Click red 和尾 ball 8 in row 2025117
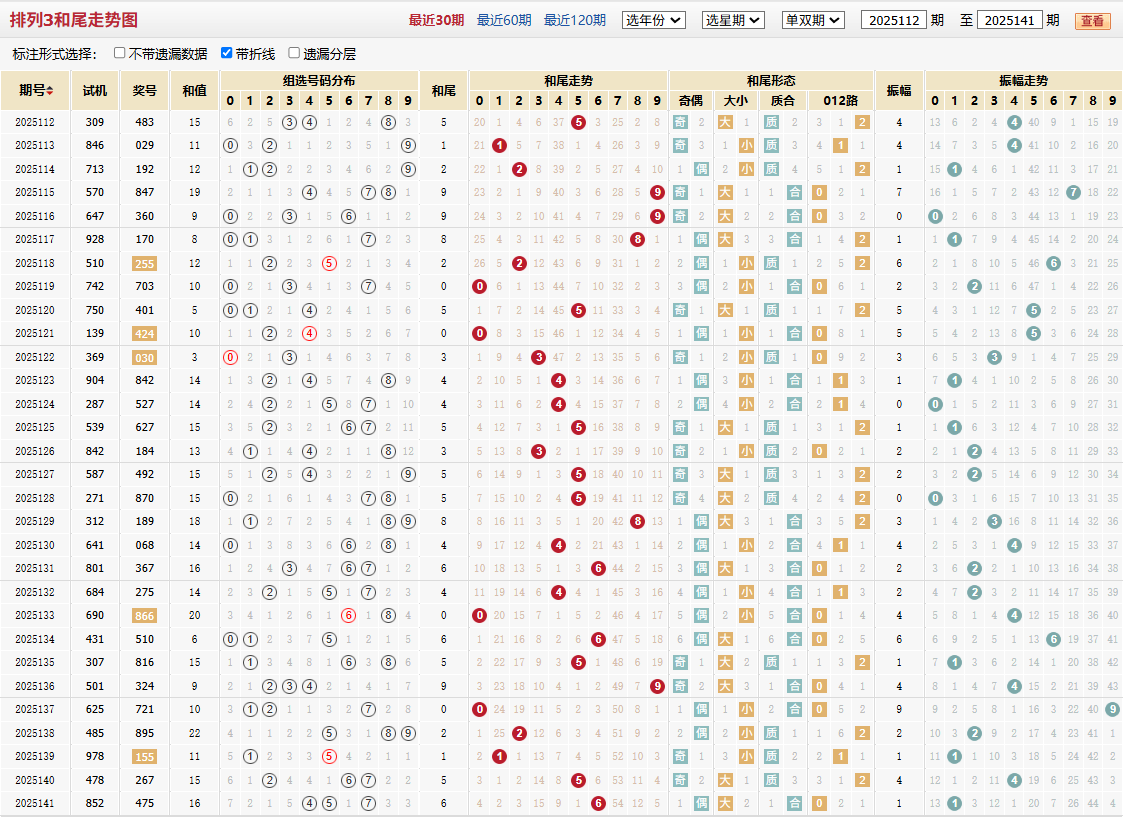The width and height of the screenshot is (1123, 817). 637,240
